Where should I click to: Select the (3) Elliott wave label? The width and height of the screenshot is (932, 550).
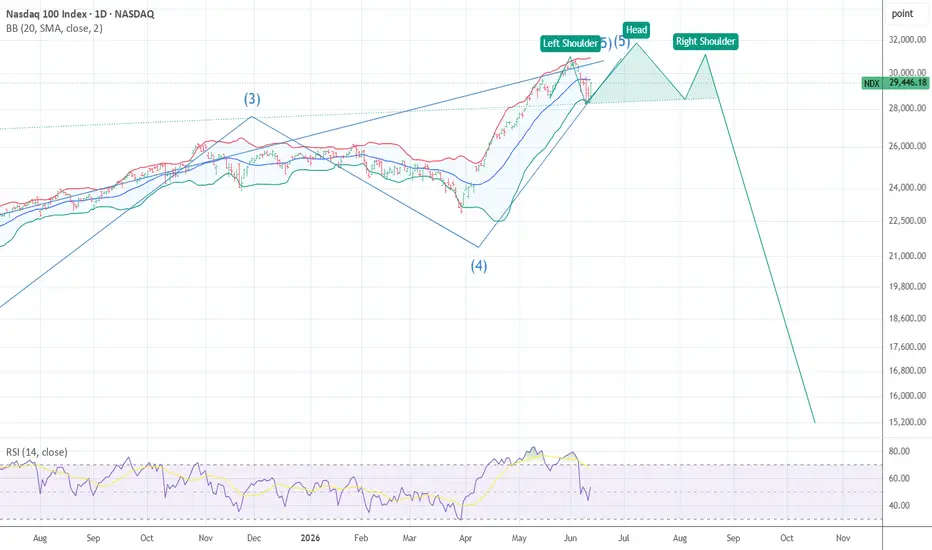tap(252, 99)
